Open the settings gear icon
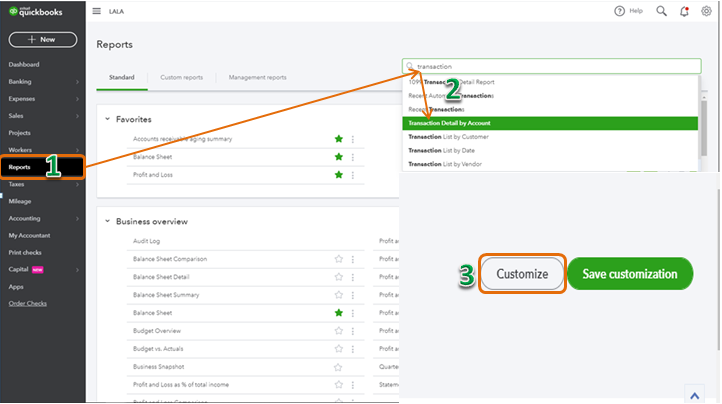The width and height of the screenshot is (722, 404). click(x=707, y=11)
